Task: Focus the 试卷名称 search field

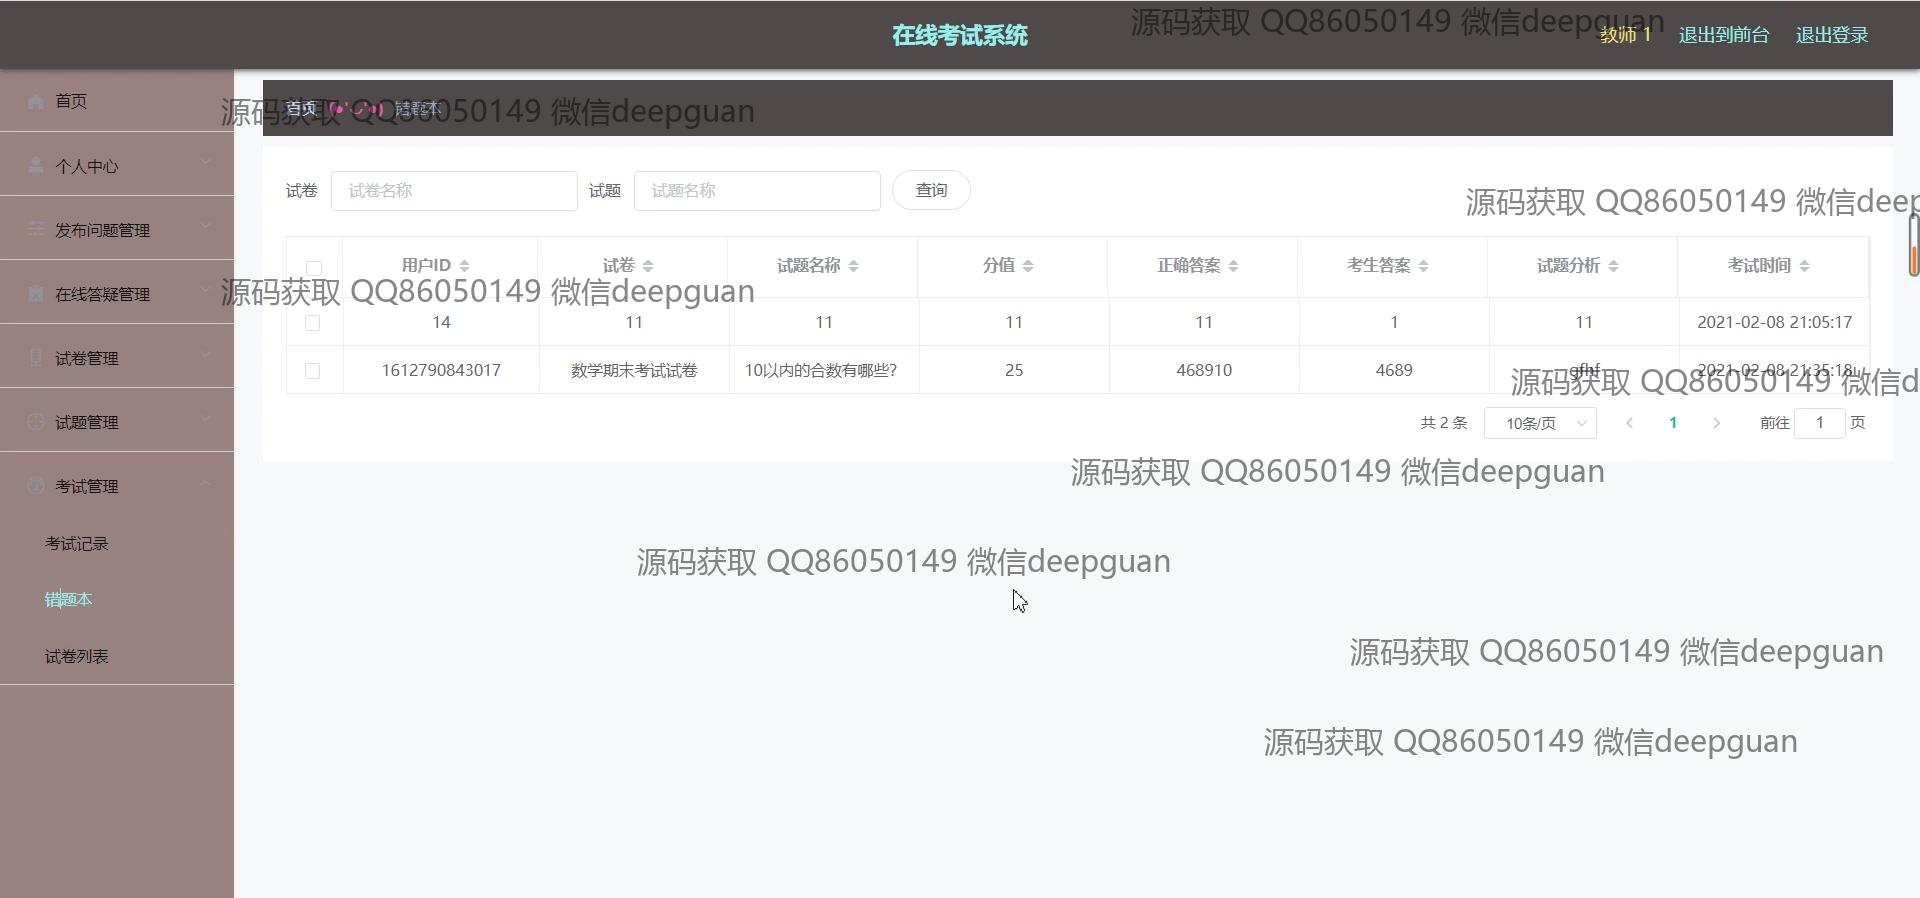Action: (454, 191)
